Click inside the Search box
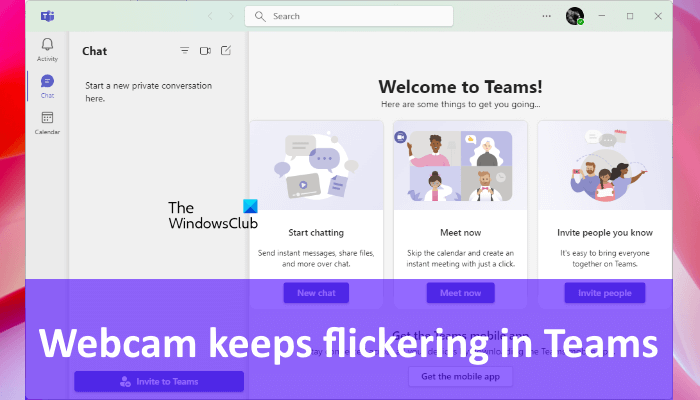The height and width of the screenshot is (400, 700). (x=349, y=17)
